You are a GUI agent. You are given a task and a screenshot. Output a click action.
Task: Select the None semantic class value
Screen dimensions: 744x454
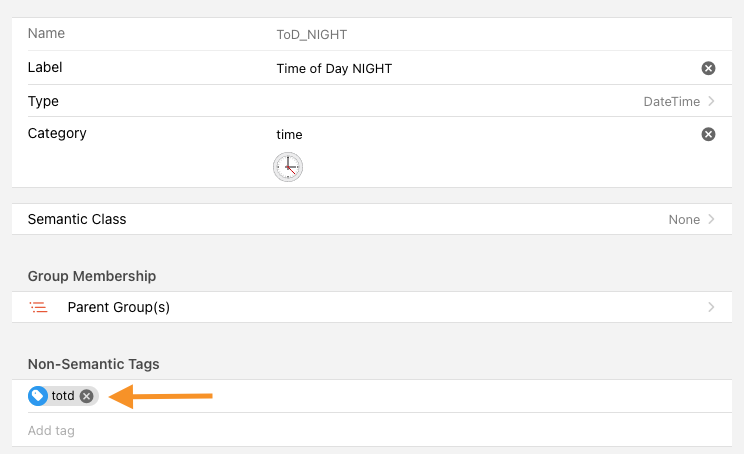684,219
